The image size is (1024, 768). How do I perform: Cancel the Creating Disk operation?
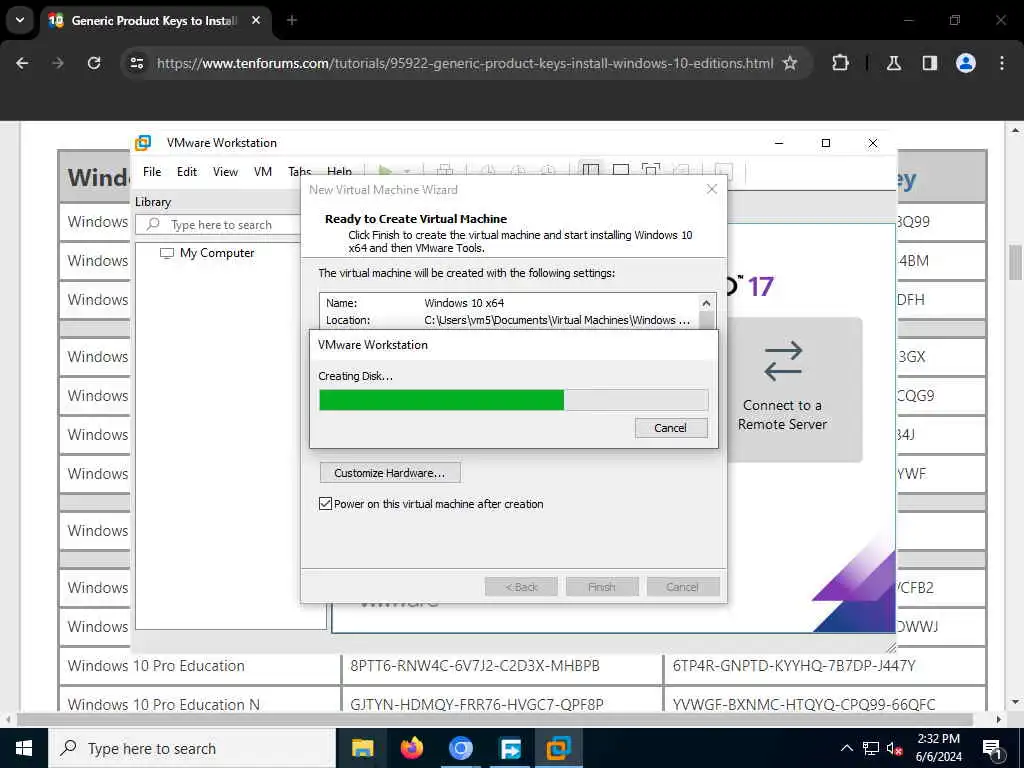[671, 428]
